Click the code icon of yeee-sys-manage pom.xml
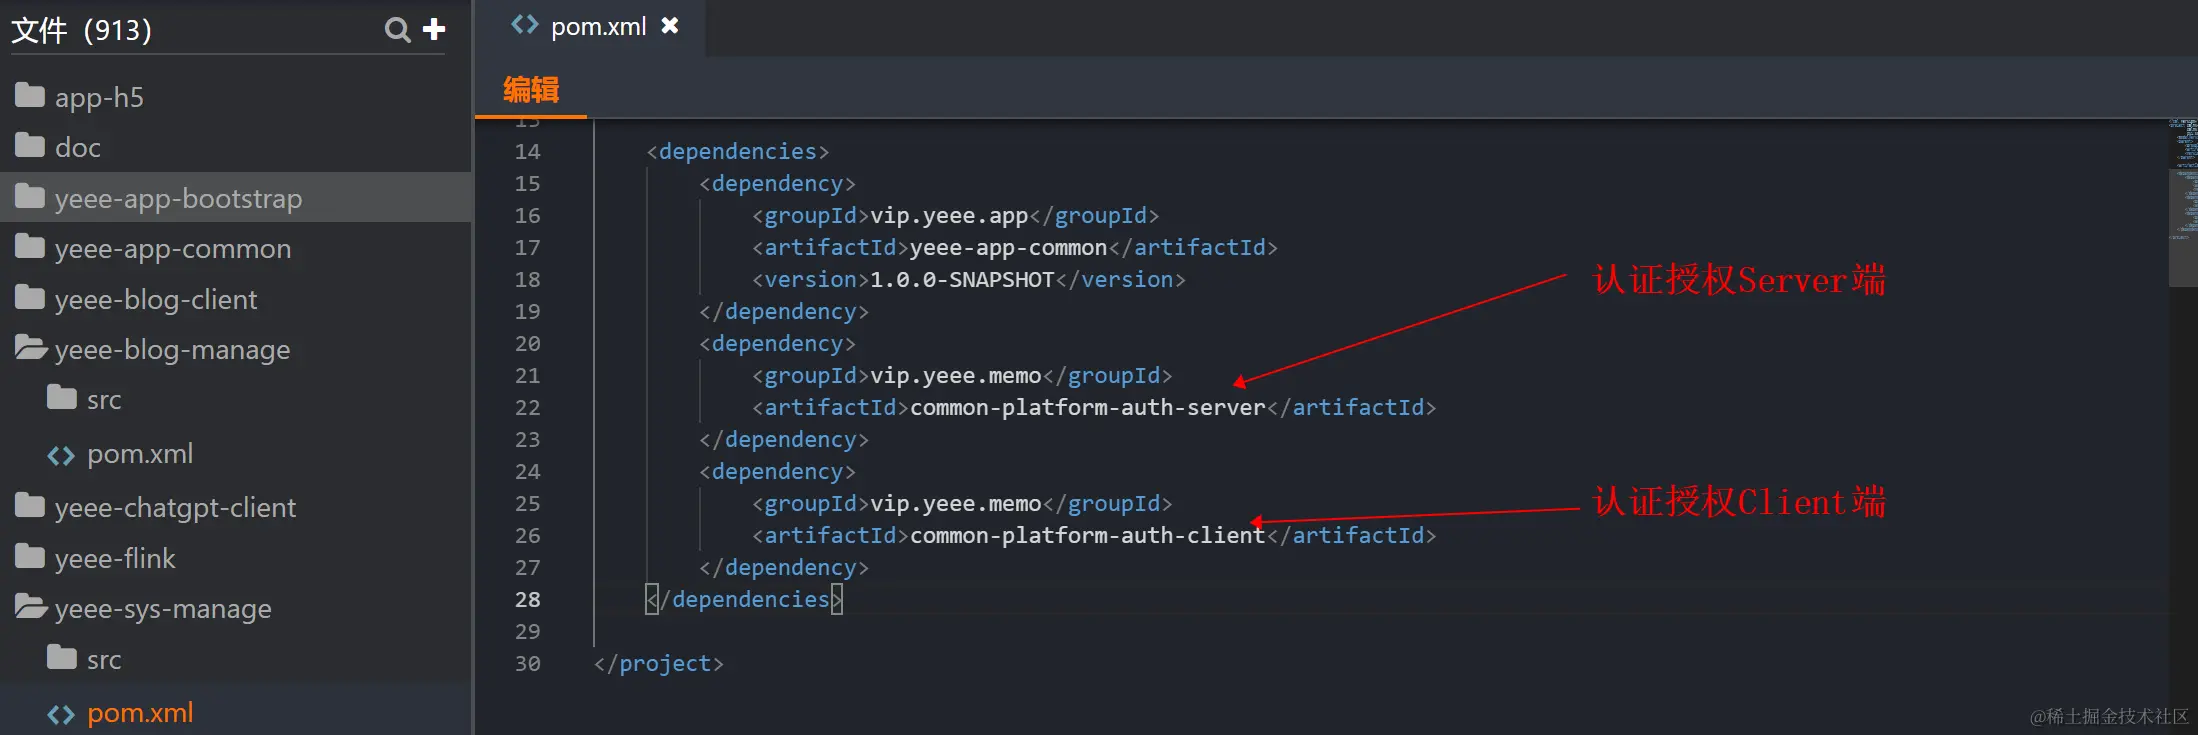The image size is (2198, 735). [x=61, y=715]
